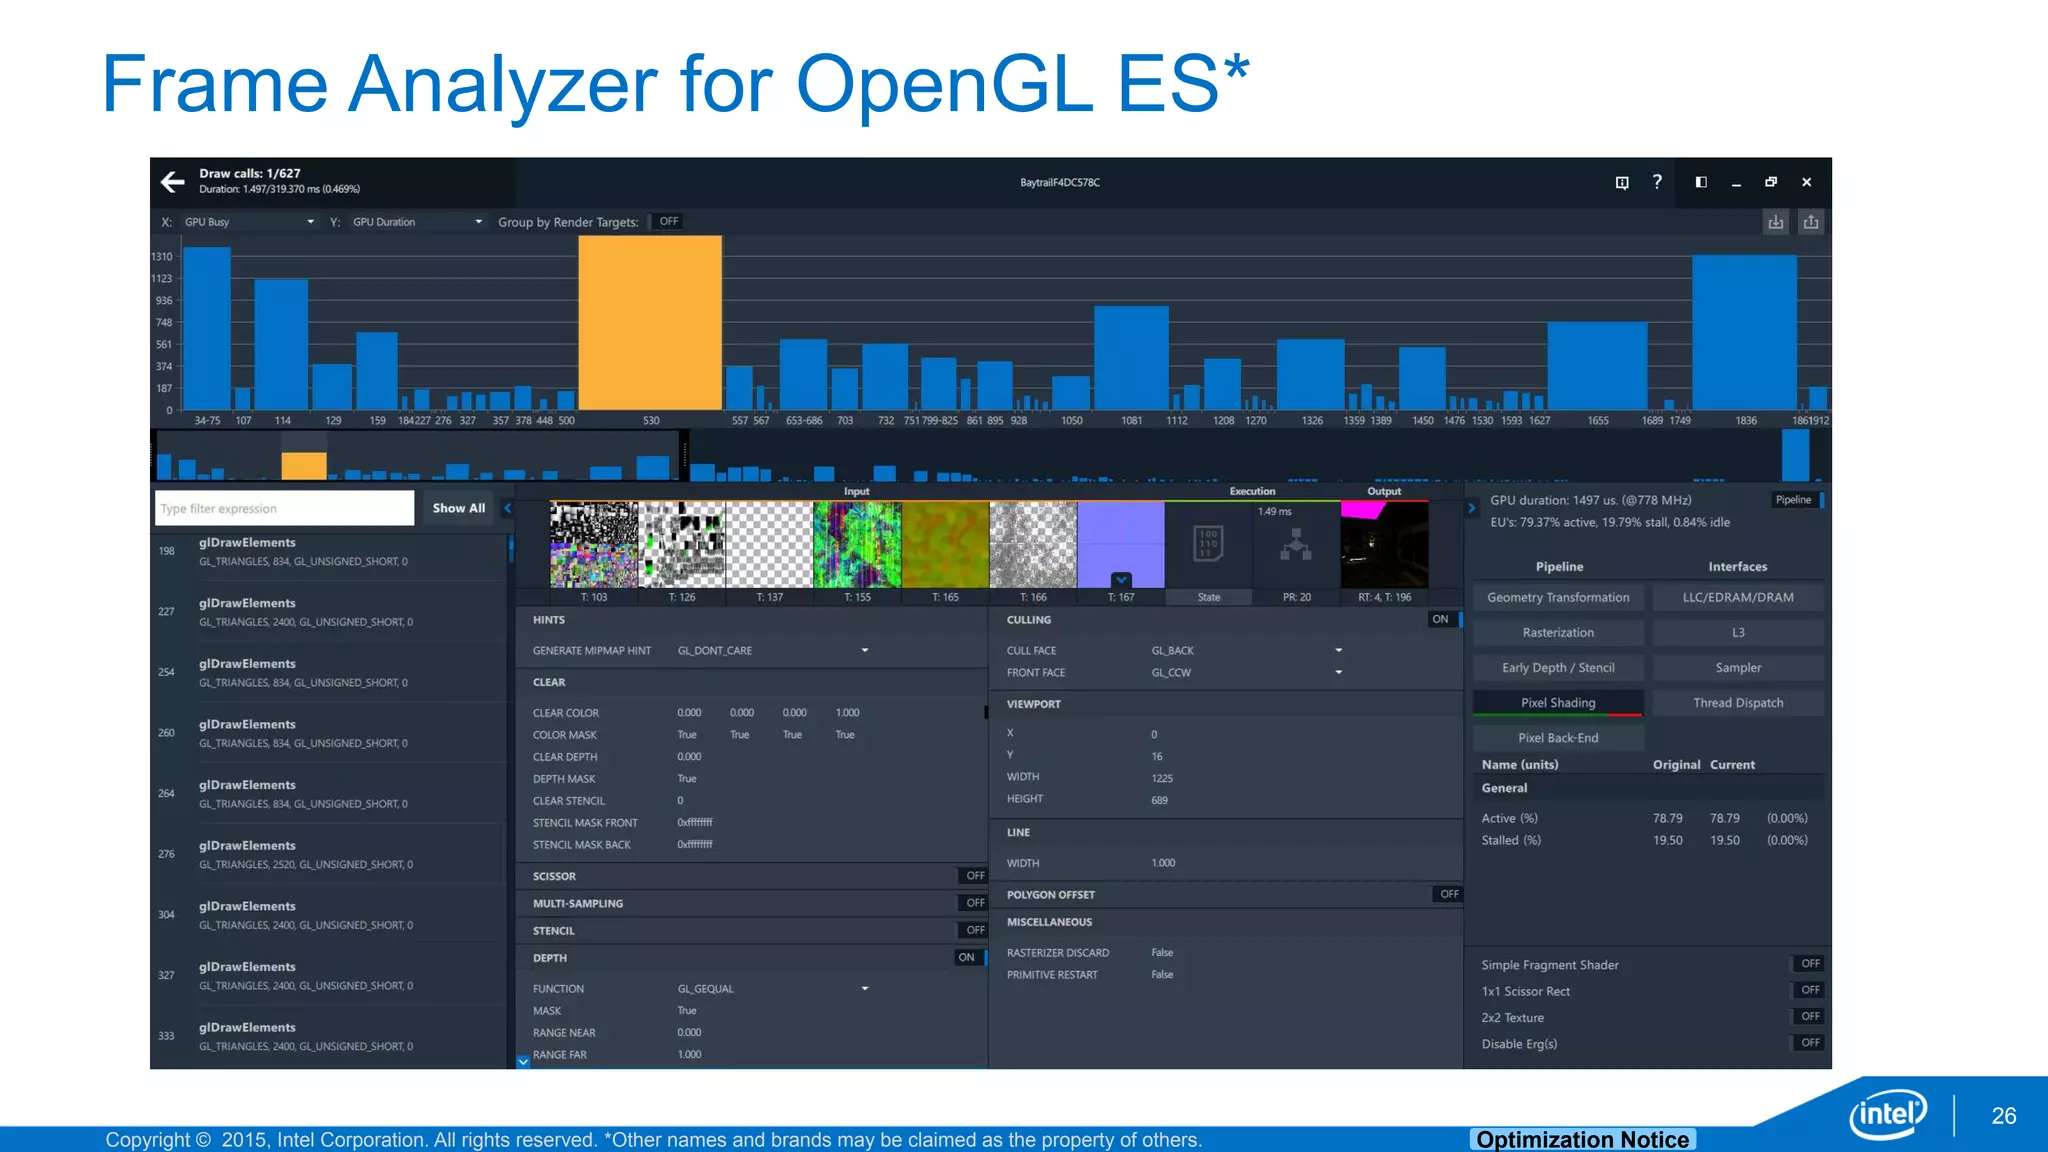Image resolution: width=2048 pixels, height=1152 pixels.
Task: Enable Disable Erg(s) experiment
Action: pos(1808,1042)
